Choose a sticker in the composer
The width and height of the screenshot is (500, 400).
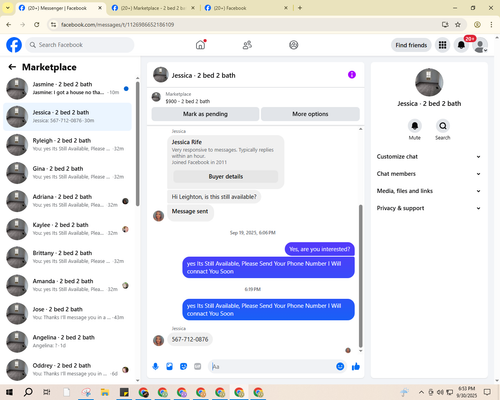click(x=183, y=367)
